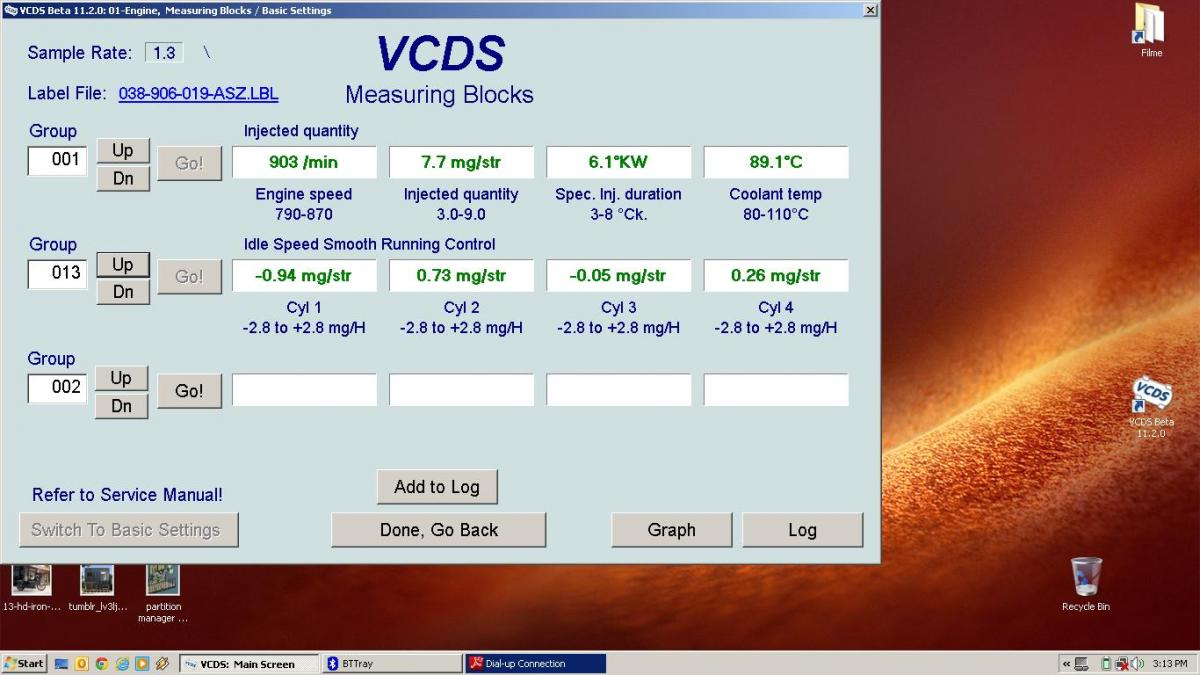Screen dimensions: 1200x675
Task: Click the Coolant temp 80-110°C label
Action: (776, 204)
